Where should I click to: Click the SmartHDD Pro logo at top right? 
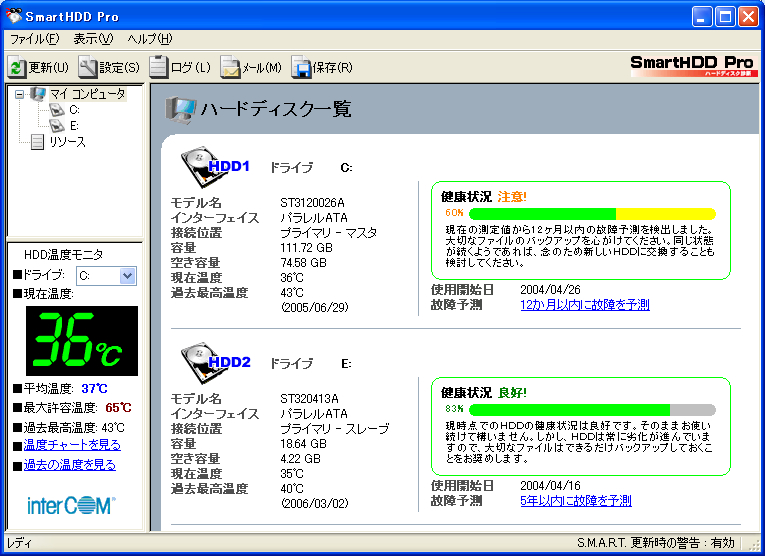click(x=693, y=66)
